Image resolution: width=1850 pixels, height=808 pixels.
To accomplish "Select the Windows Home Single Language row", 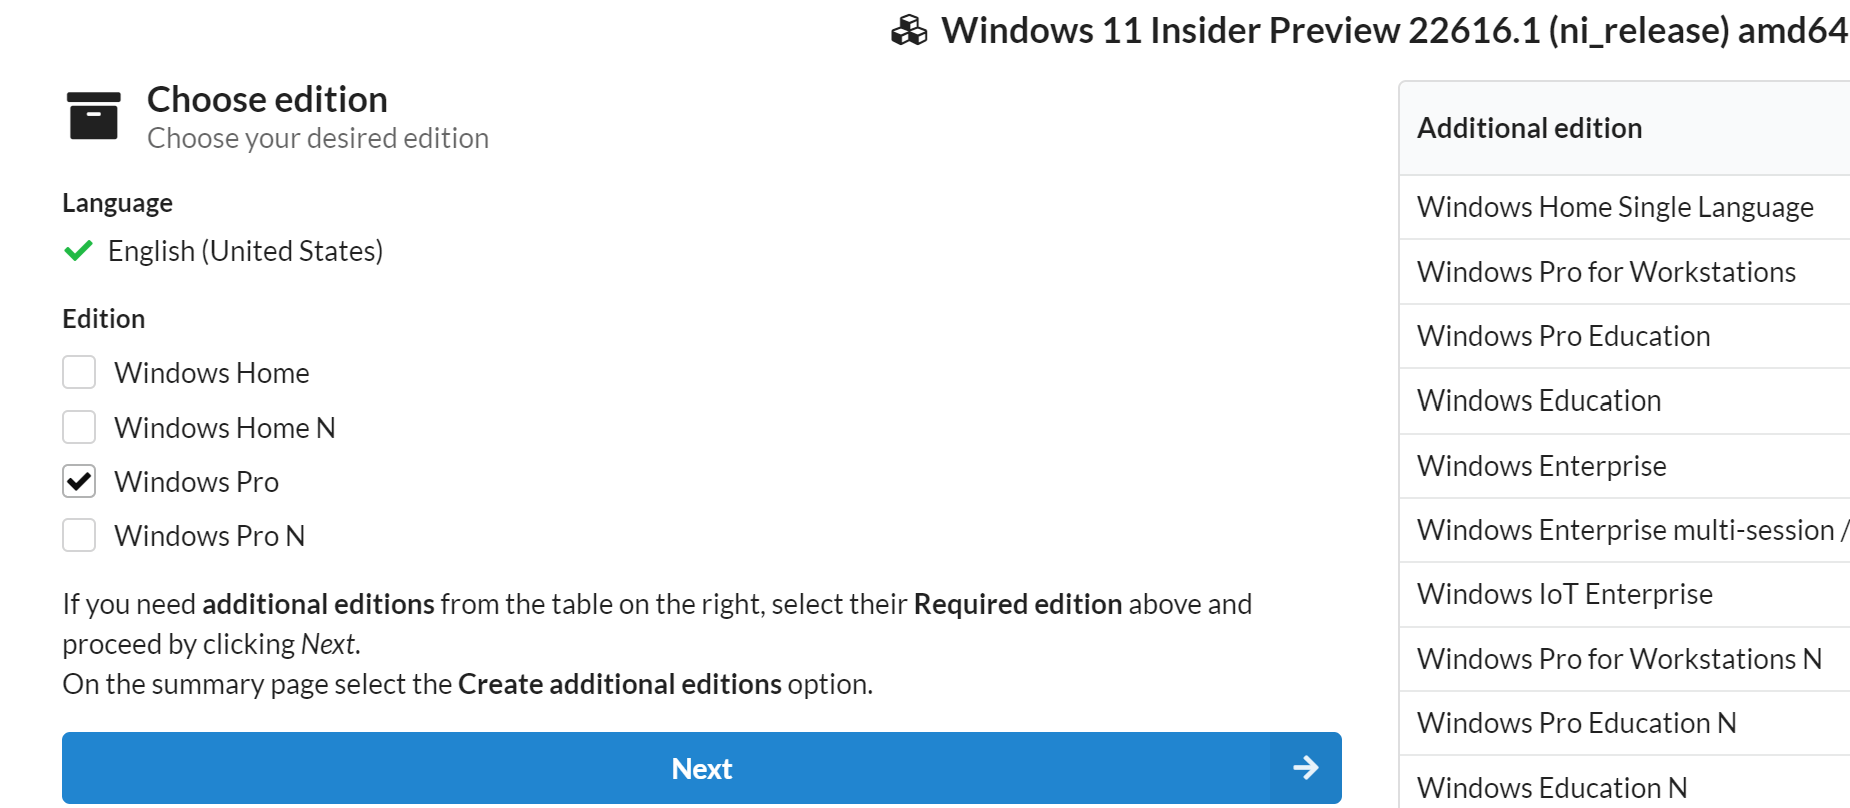I will [x=1624, y=207].
